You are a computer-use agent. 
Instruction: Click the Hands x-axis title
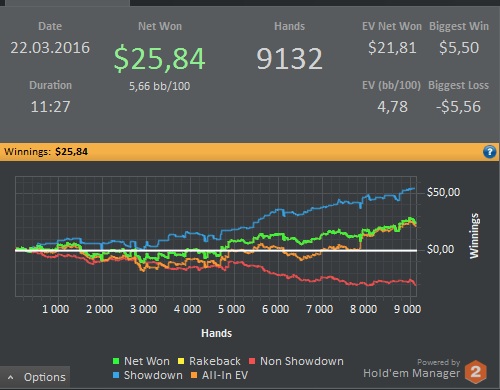tap(216, 333)
